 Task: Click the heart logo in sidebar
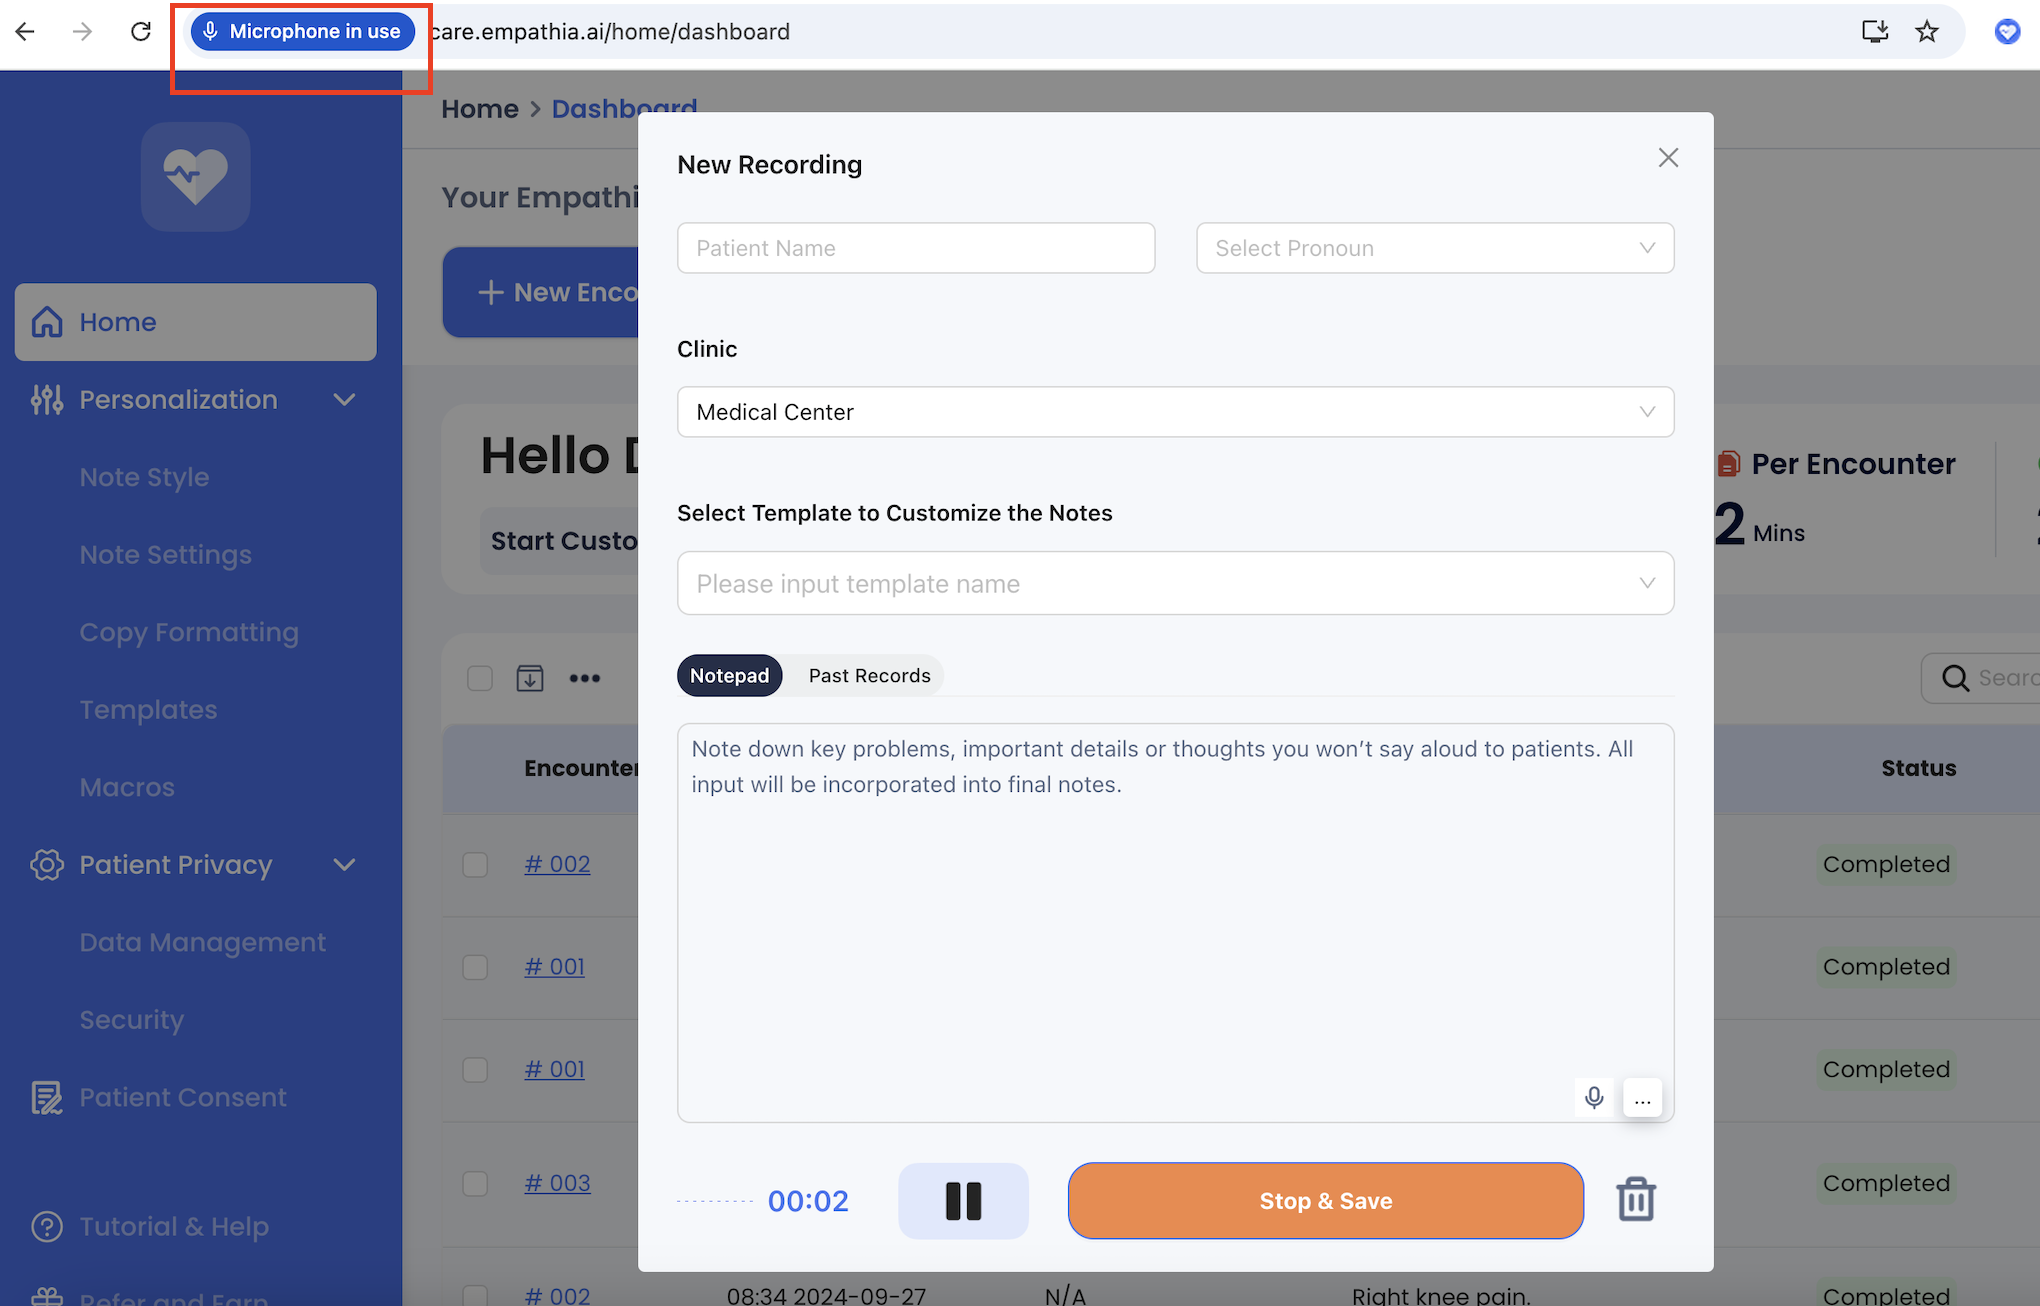click(x=195, y=177)
